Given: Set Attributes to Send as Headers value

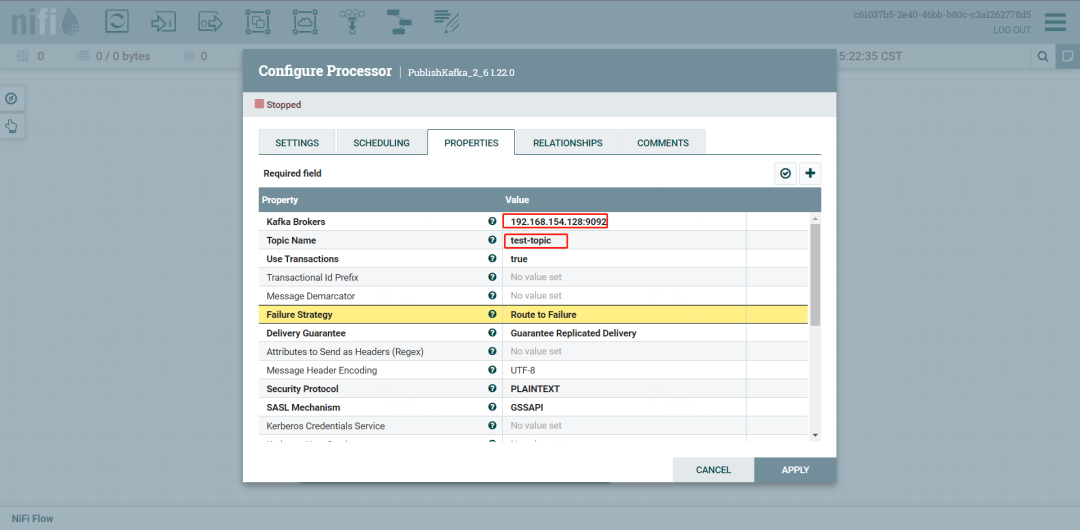Looking at the screenshot, I should coord(625,351).
